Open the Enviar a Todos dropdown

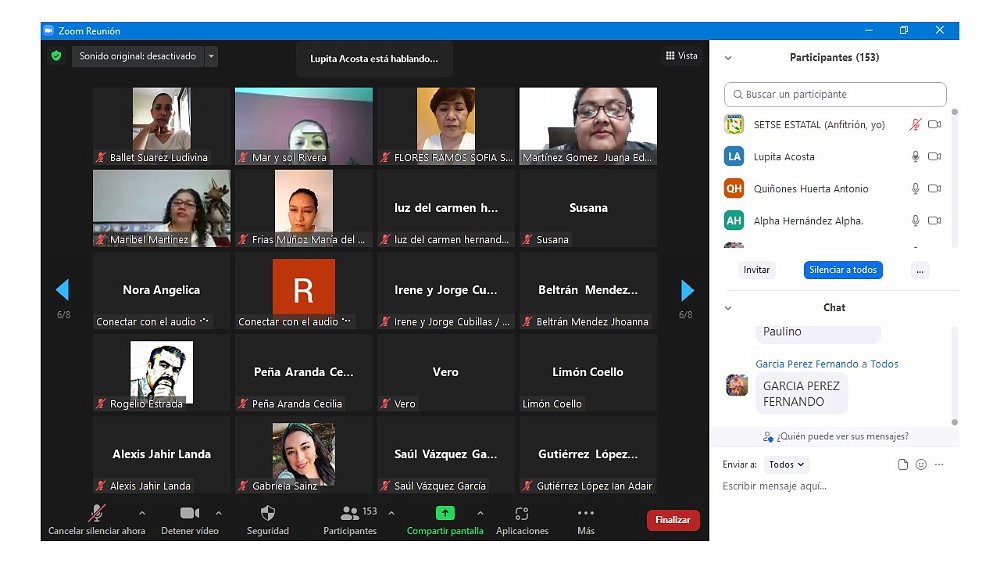(x=786, y=465)
